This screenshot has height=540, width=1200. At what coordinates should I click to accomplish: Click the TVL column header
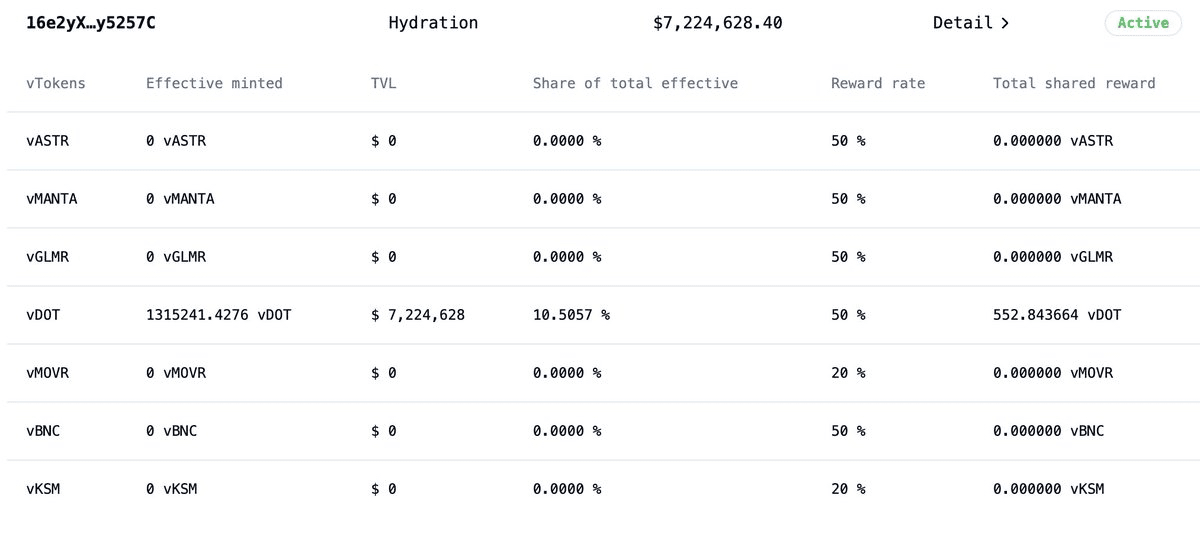[383, 83]
